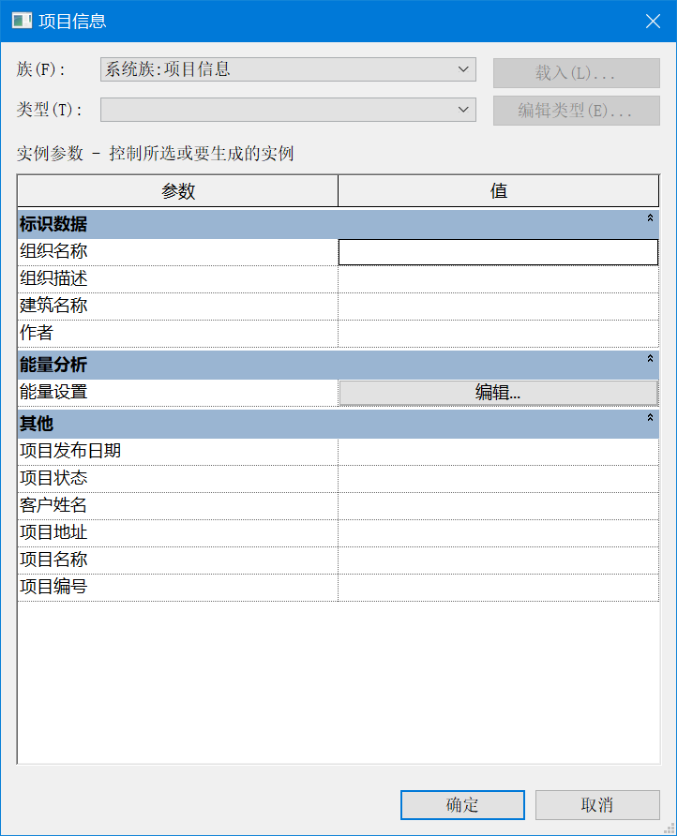Image resolution: width=678 pixels, height=838 pixels.
Task: Select the 客户姓名 parameter label
Action: click(53, 506)
